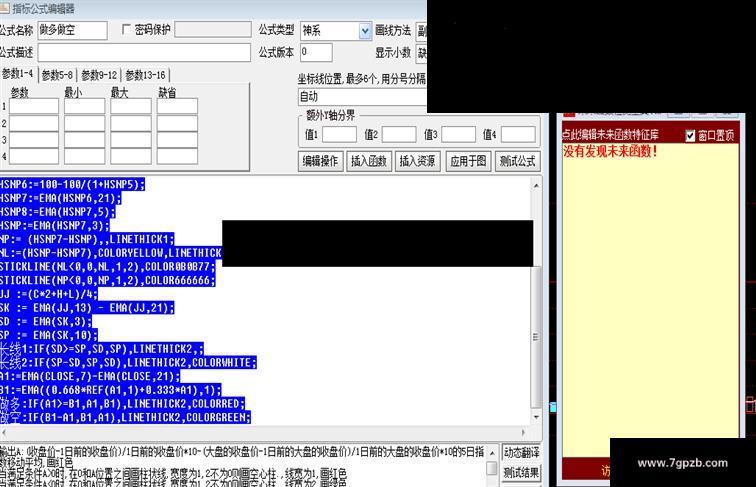Viewport: 756px width, 487px height.
Task: Switch to the 参数1-4 tab
Action: point(18,74)
